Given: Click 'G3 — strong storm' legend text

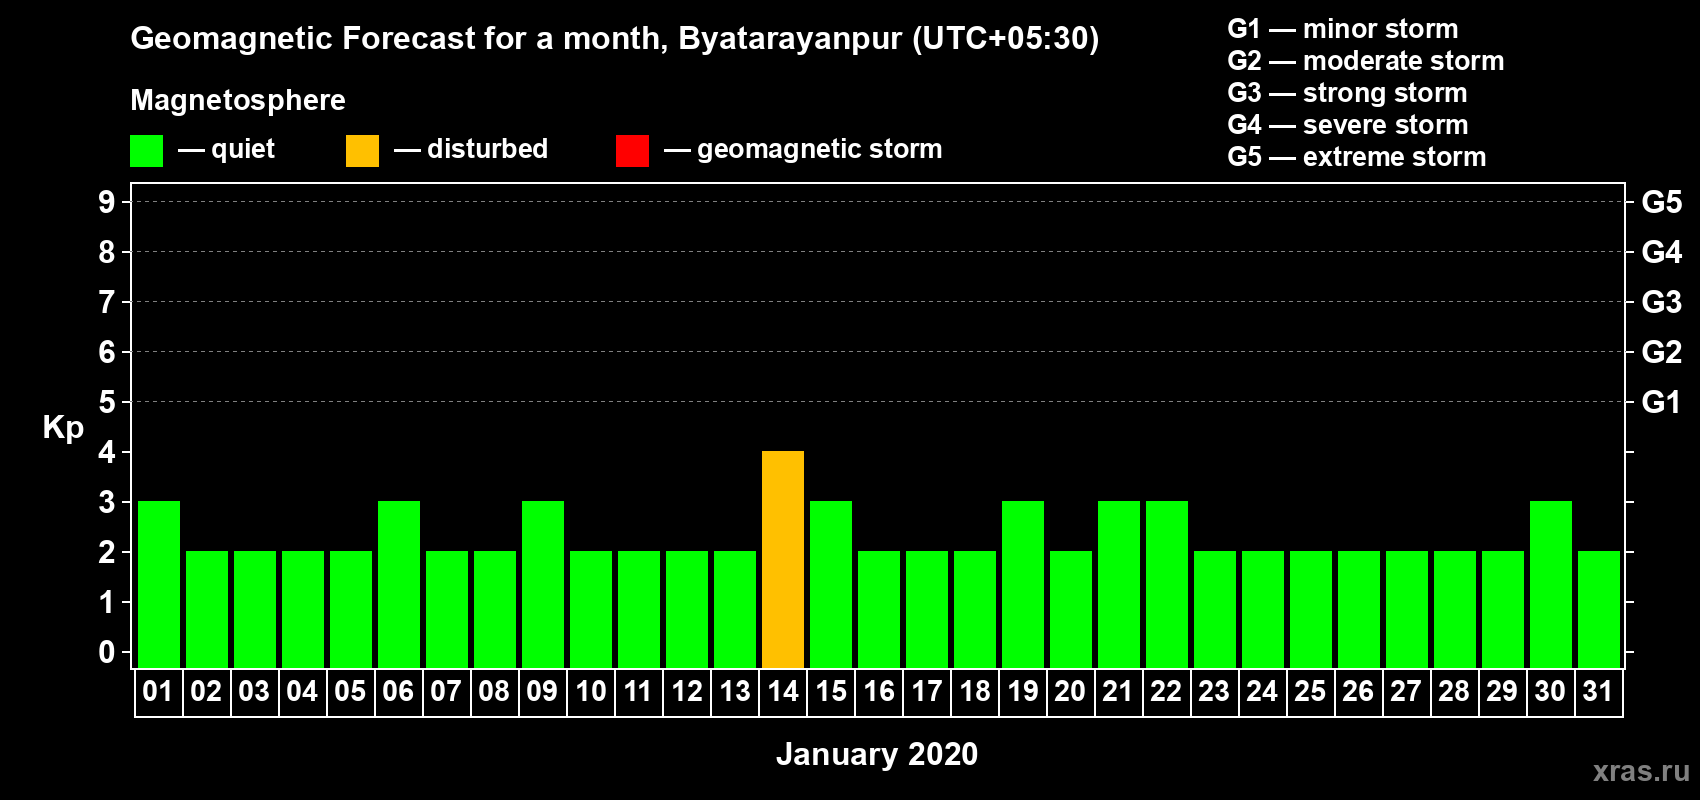Looking at the screenshot, I should pyautogui.click(x=1348, y=93).
